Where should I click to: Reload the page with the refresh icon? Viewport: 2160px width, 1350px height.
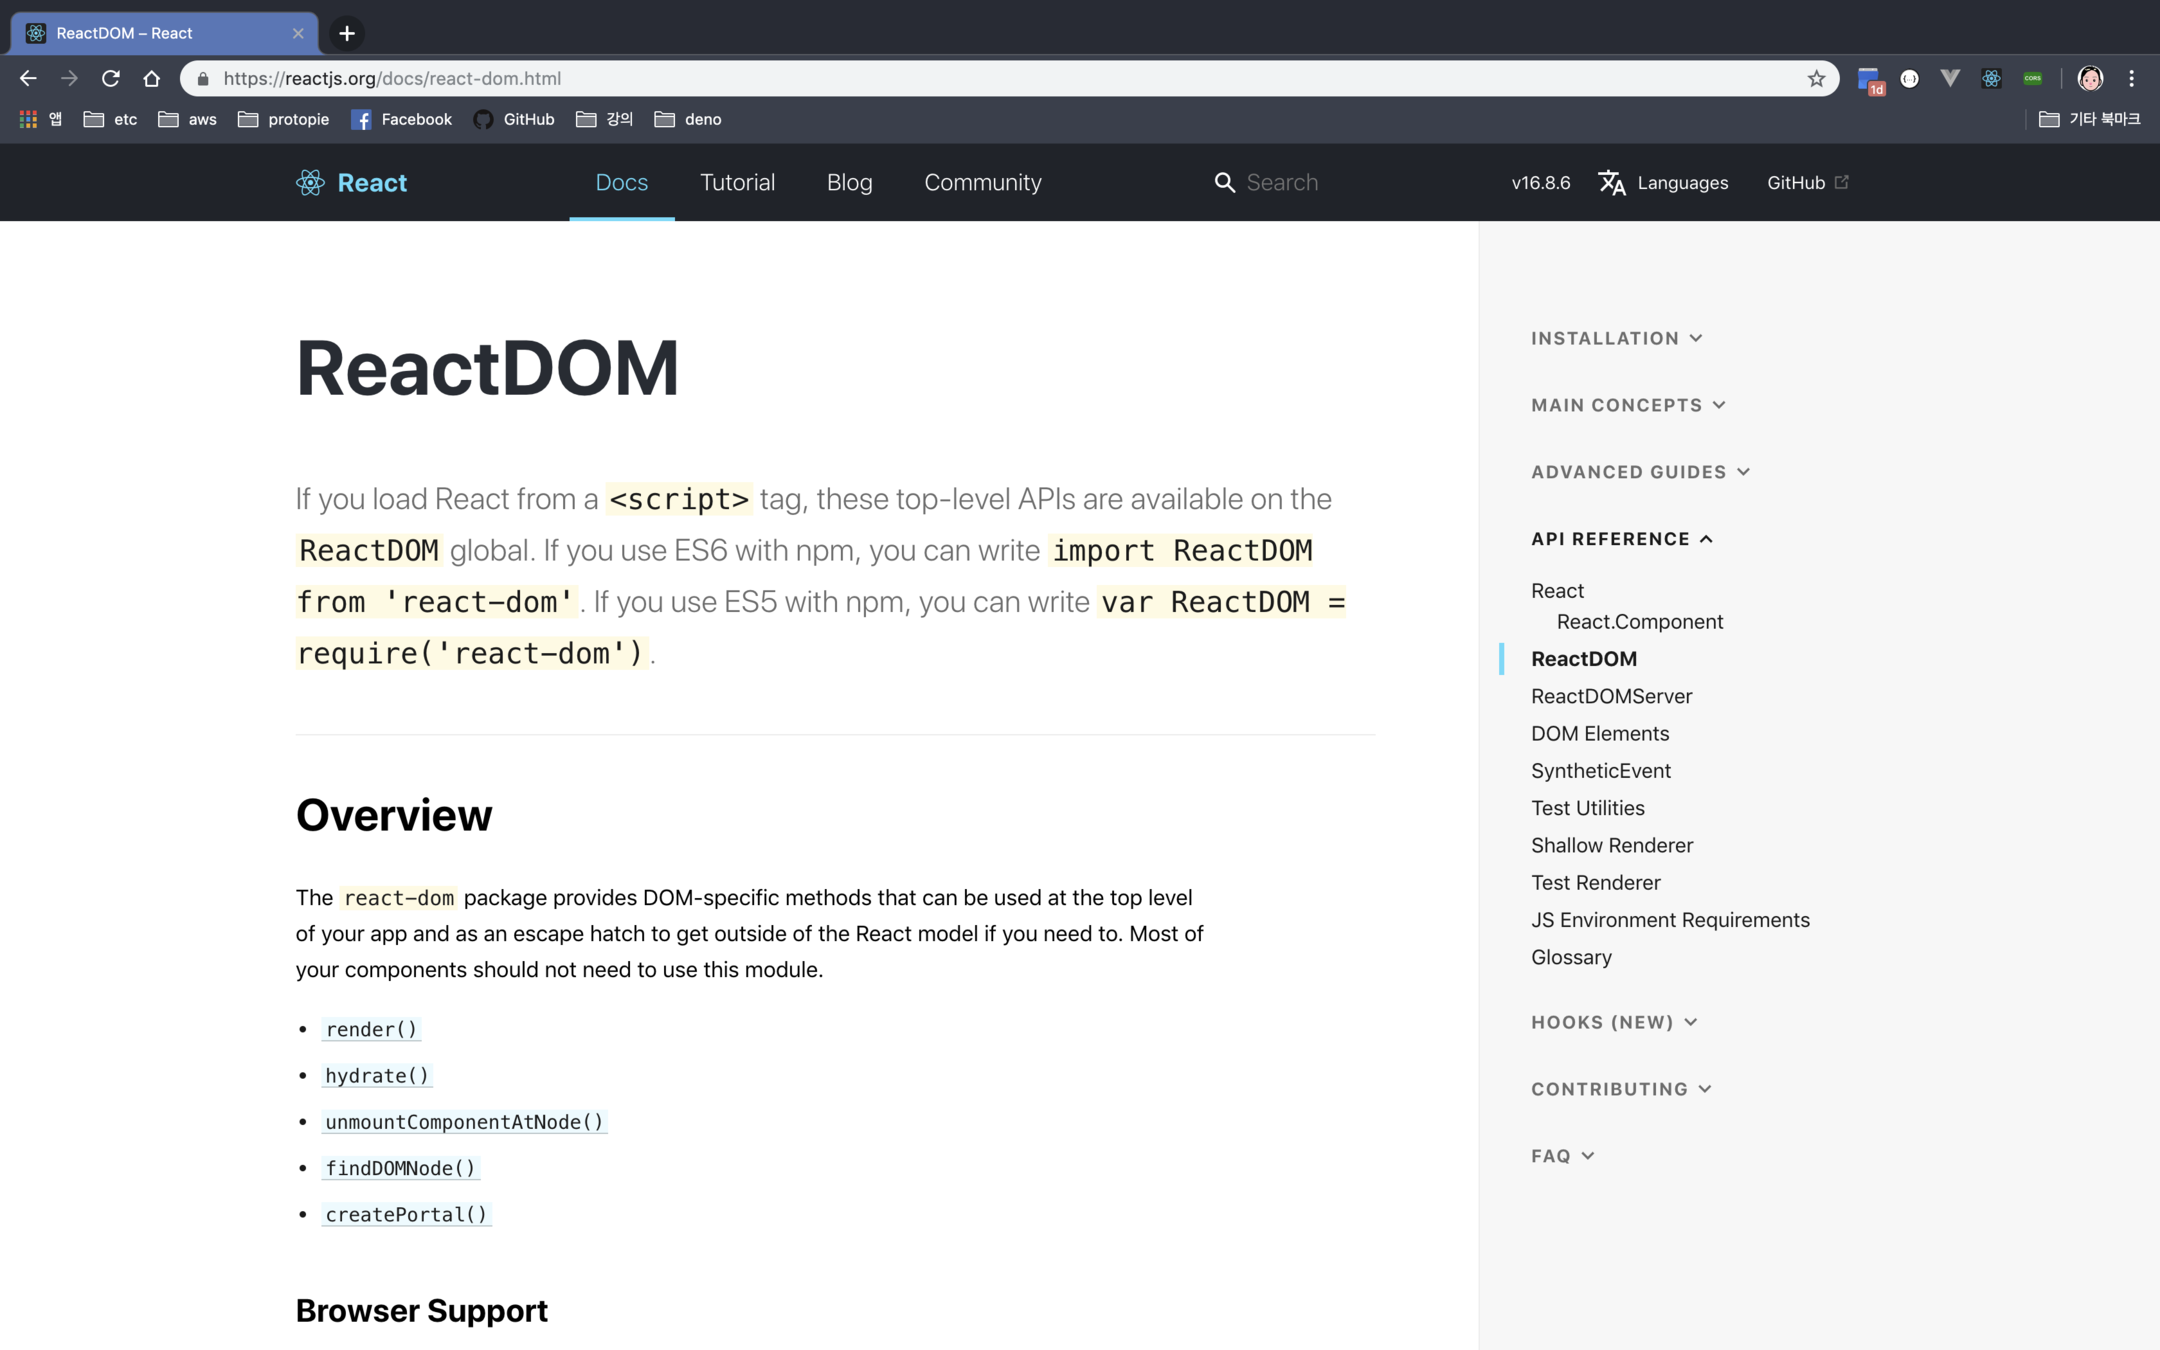point(111,78)
